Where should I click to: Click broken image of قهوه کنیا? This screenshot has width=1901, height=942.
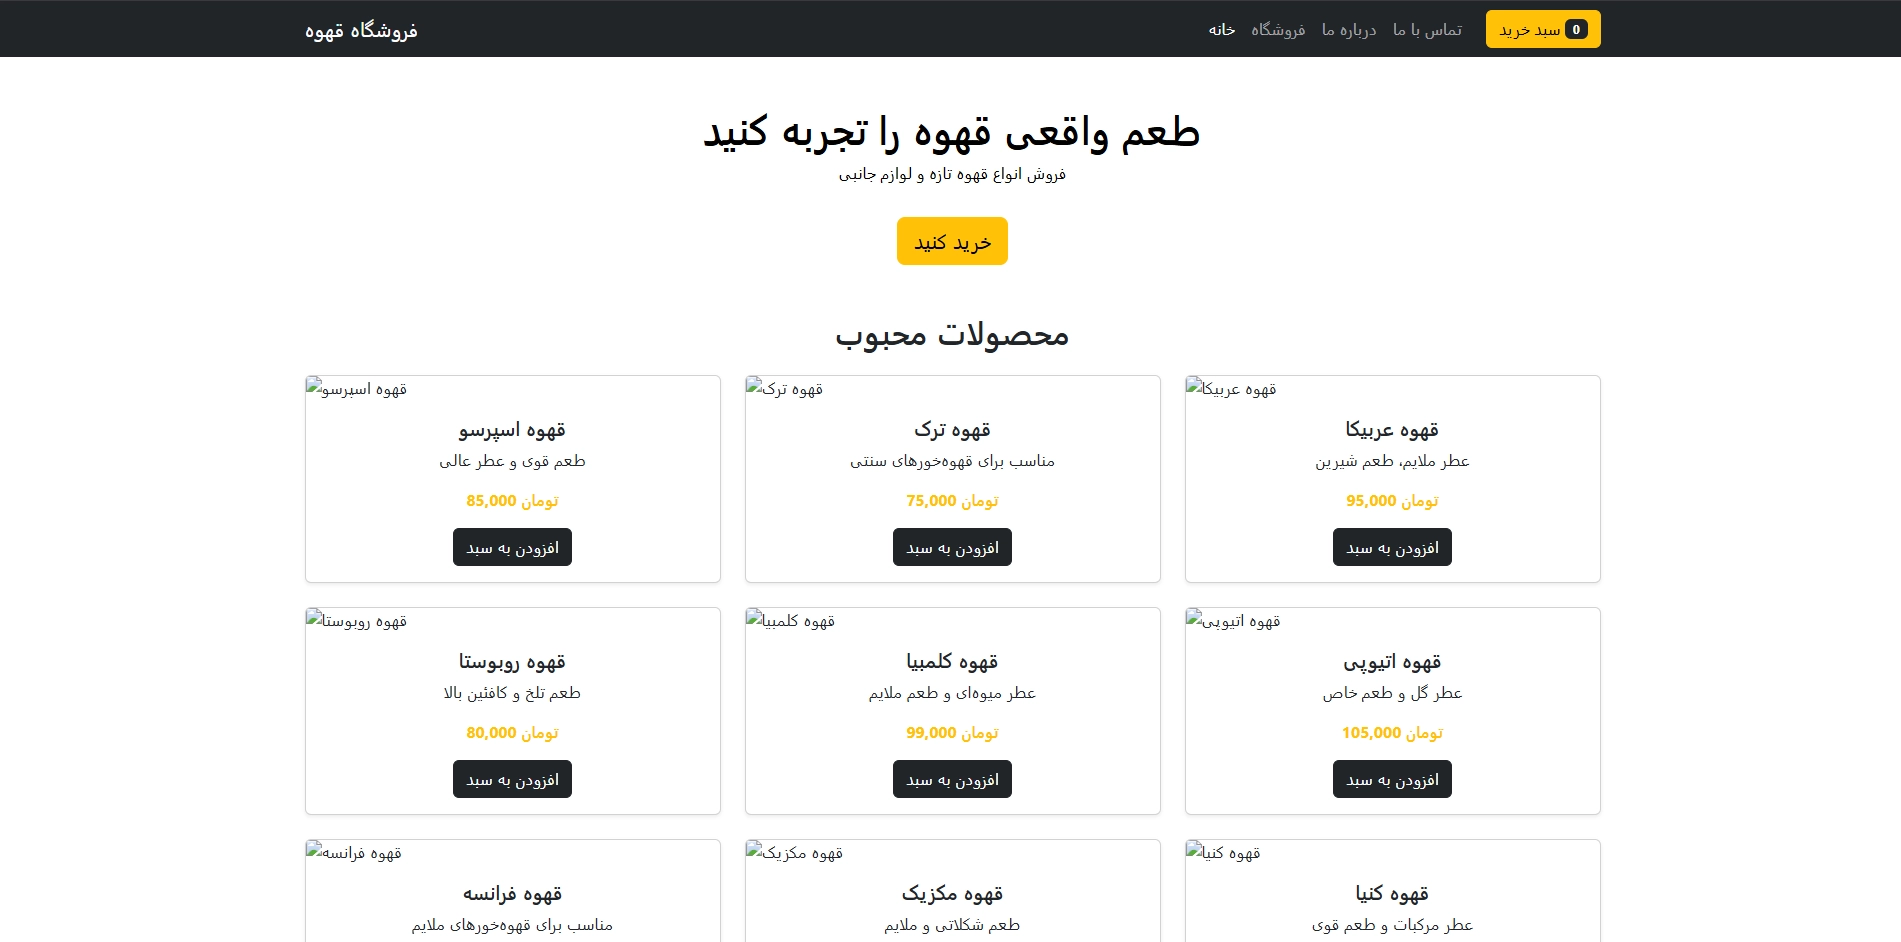click(1224, 852)
